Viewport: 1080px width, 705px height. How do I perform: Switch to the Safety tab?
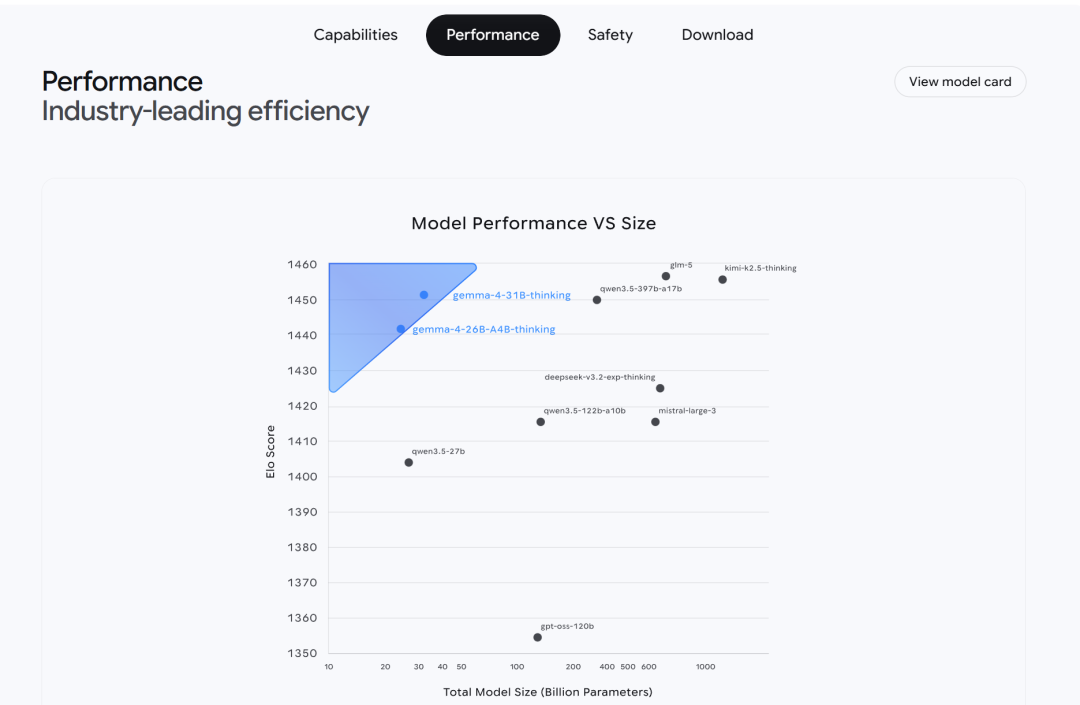(610, 35)
